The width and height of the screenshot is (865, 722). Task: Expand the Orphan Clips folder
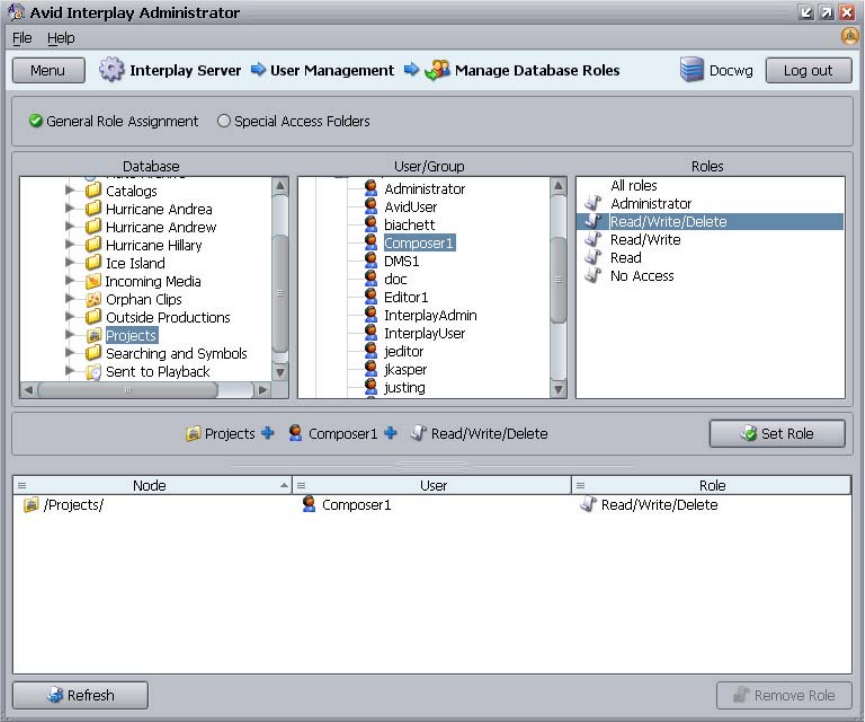[x=70, y=299]
